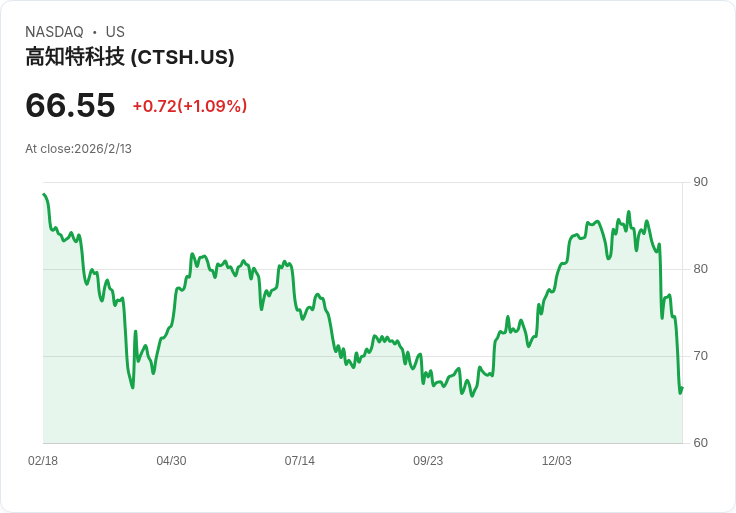Click the At close:2026/2/13 date text
The height and width of the screenshot is (513, 736).
click(x=78, y=149)
